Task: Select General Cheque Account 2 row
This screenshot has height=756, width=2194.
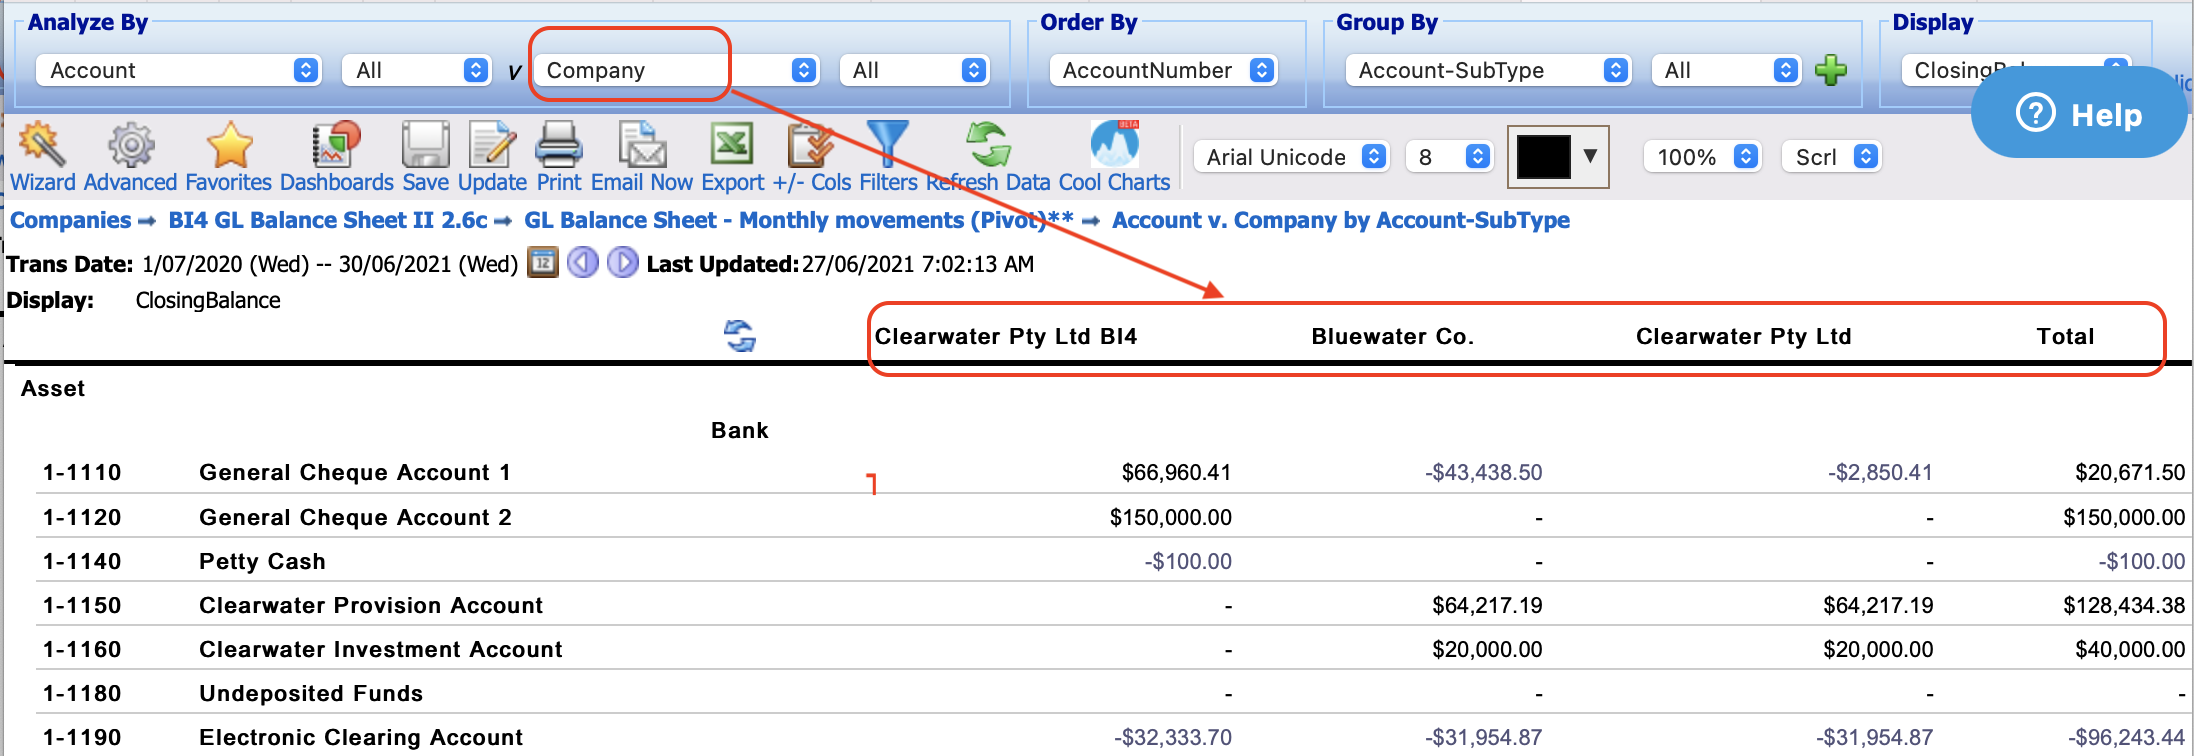Action: click(1112, 517)
